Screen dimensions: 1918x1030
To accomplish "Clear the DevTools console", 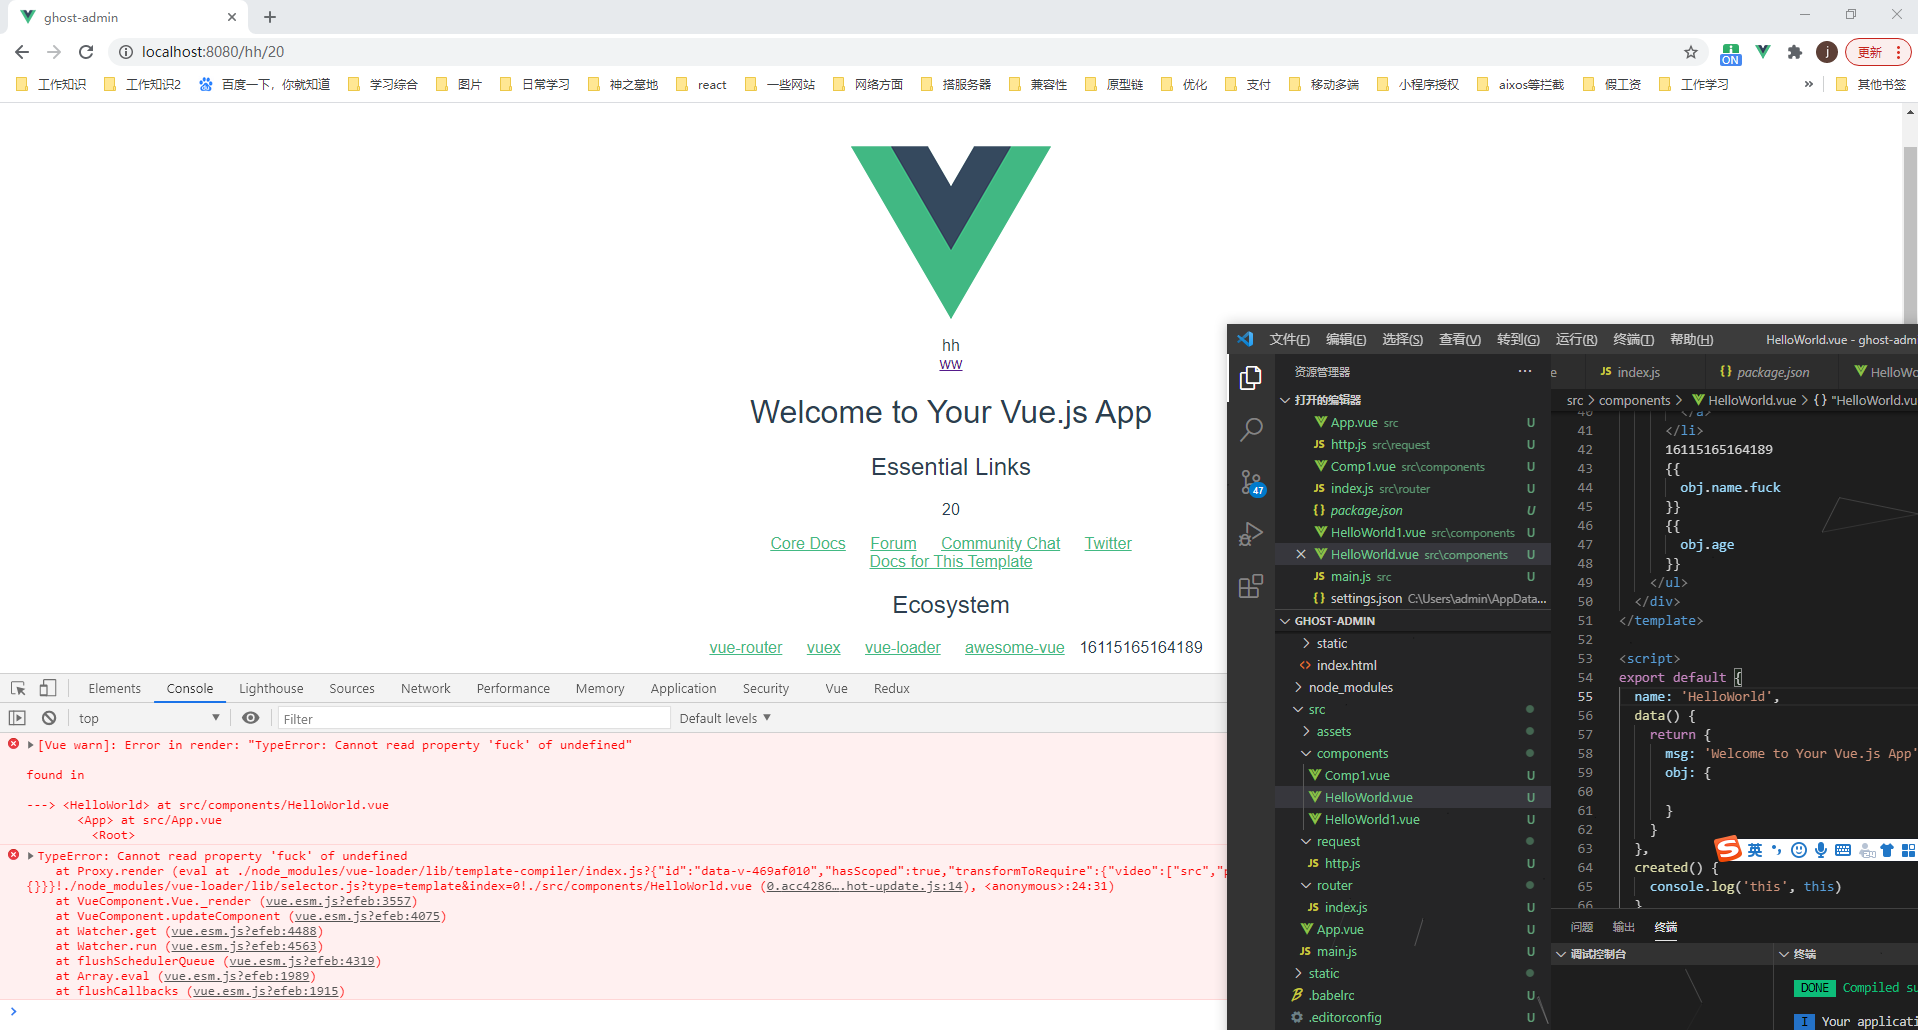I will click(49, 718).
